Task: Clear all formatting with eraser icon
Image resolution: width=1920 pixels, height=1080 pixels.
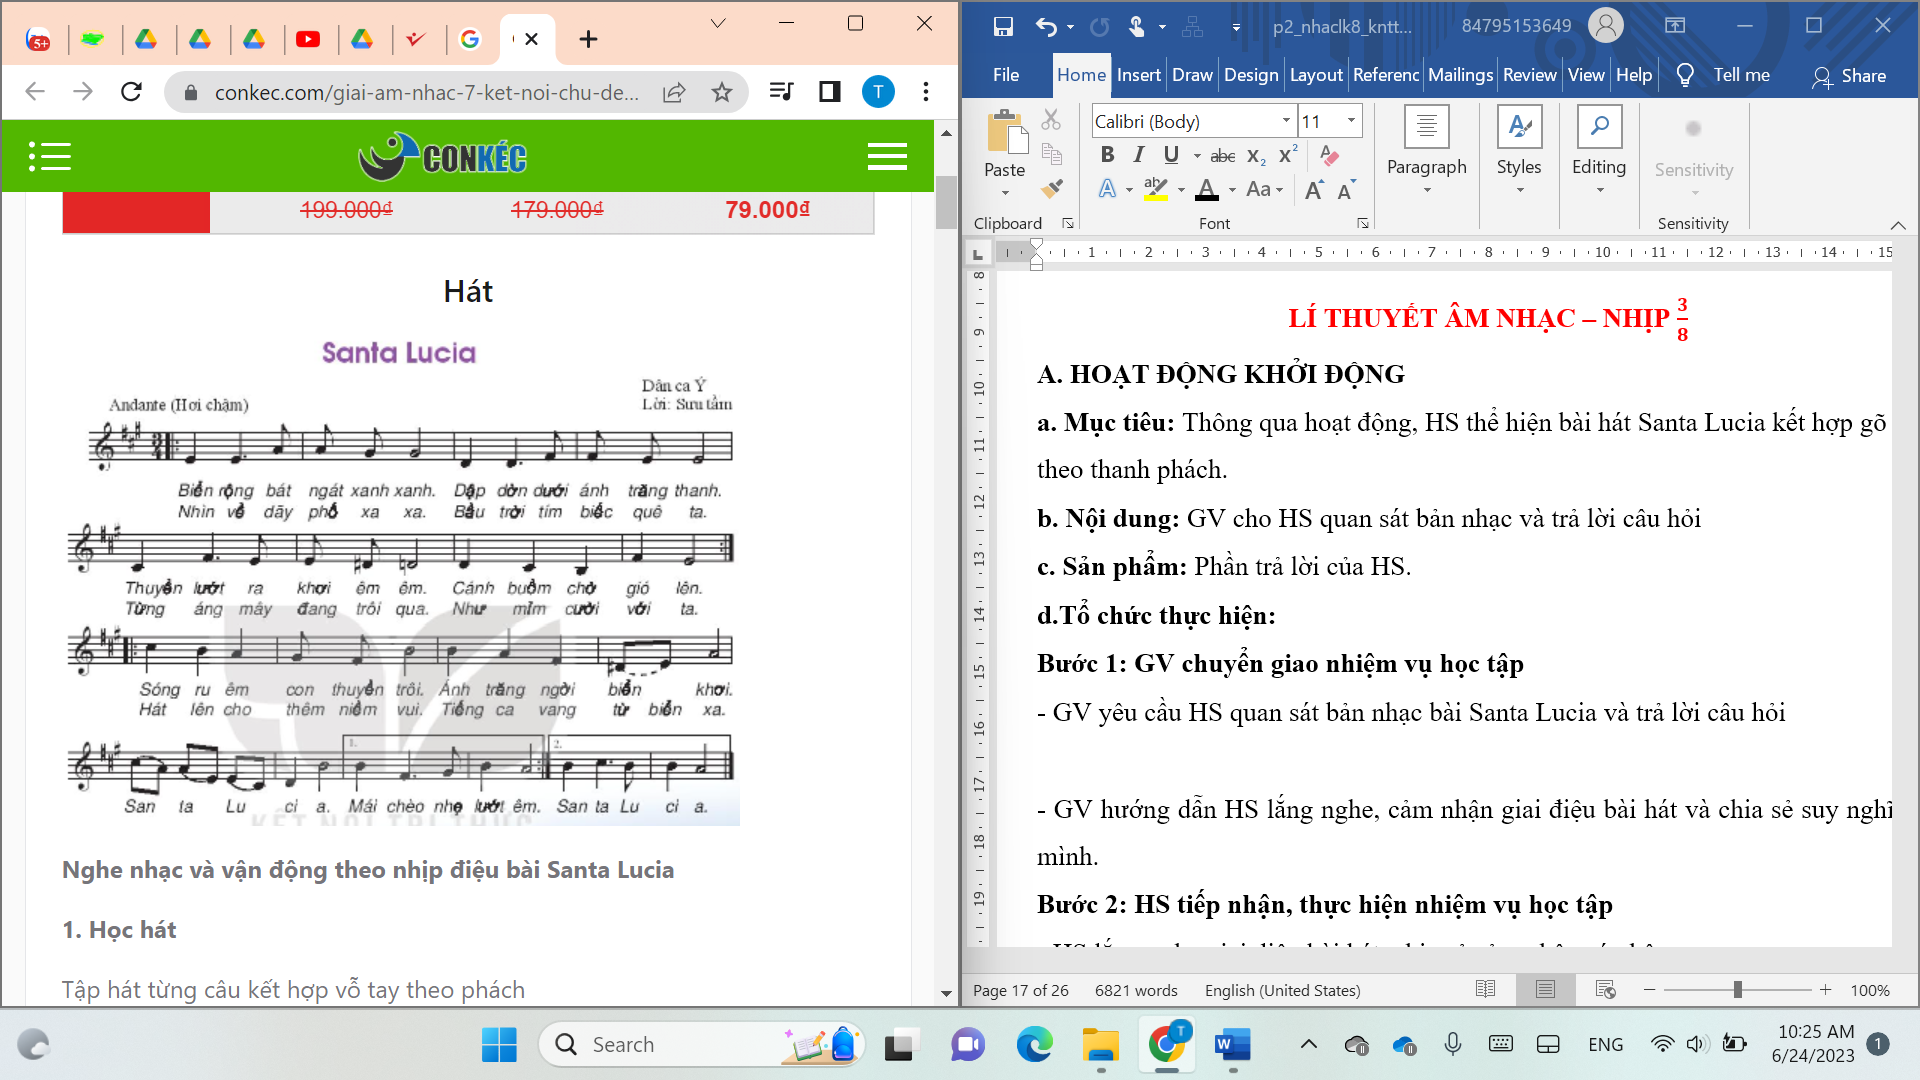Action: 1329,155
